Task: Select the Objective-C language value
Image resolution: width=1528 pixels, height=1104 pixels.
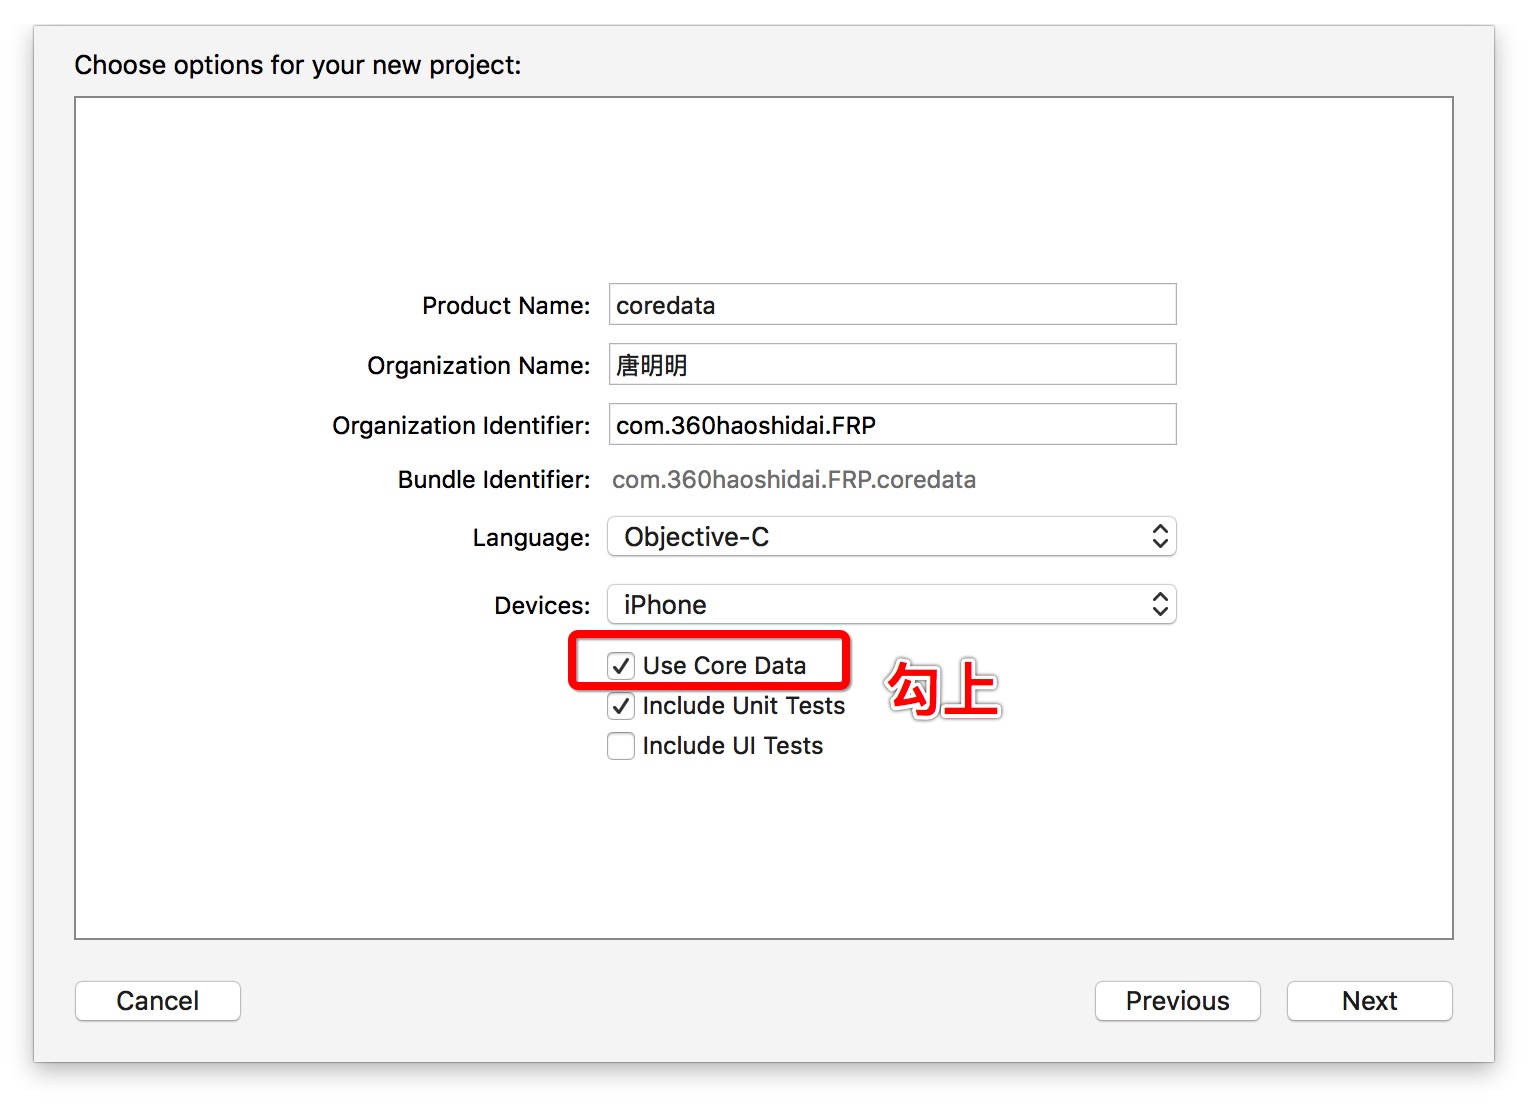Action: (697, 537)
